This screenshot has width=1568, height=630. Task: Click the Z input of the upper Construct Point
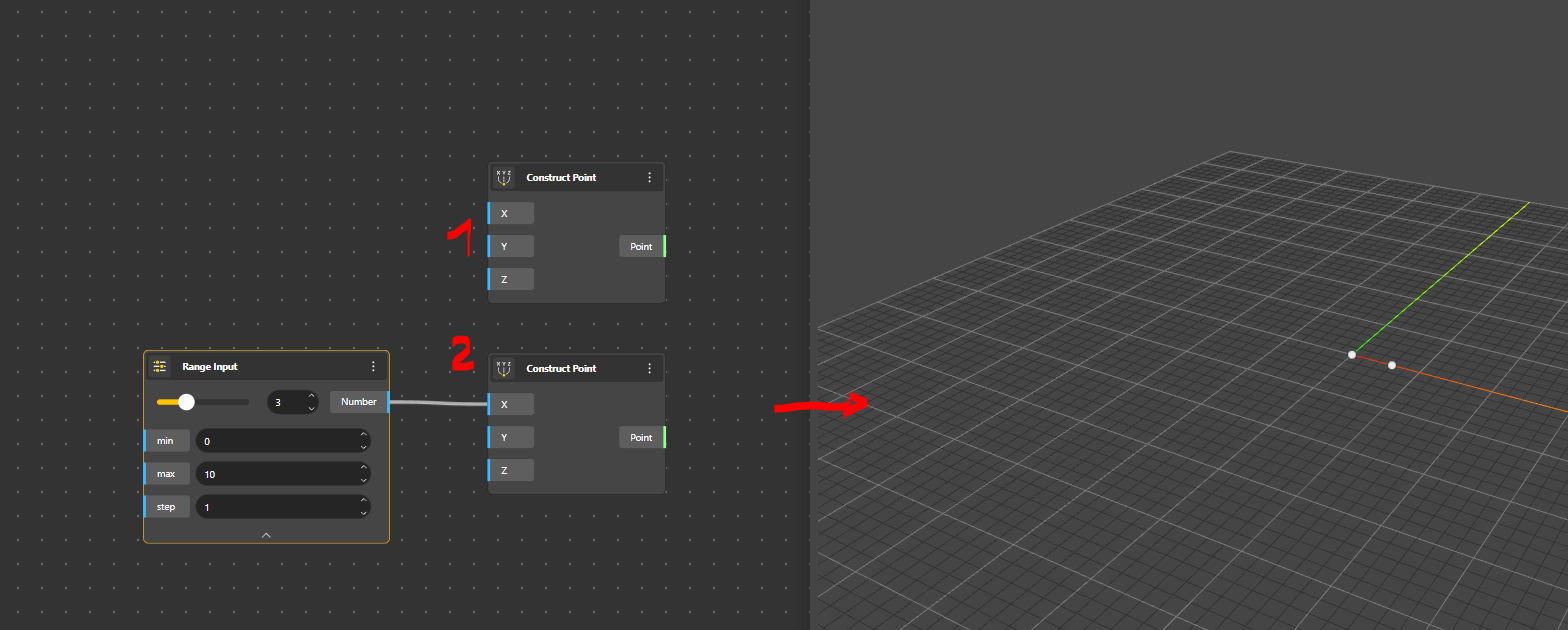coord(511,279)
